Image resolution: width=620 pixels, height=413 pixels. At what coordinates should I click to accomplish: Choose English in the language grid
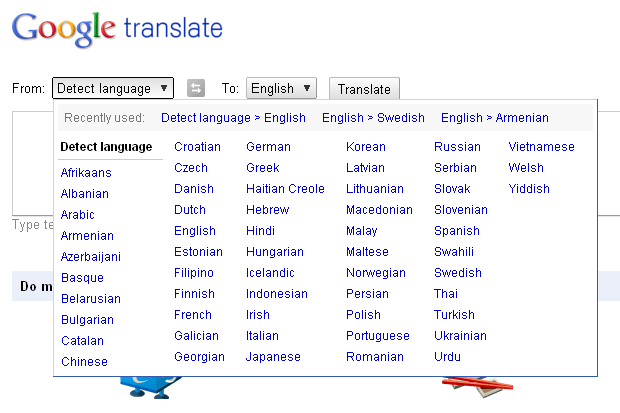click(x=195, y=231)
